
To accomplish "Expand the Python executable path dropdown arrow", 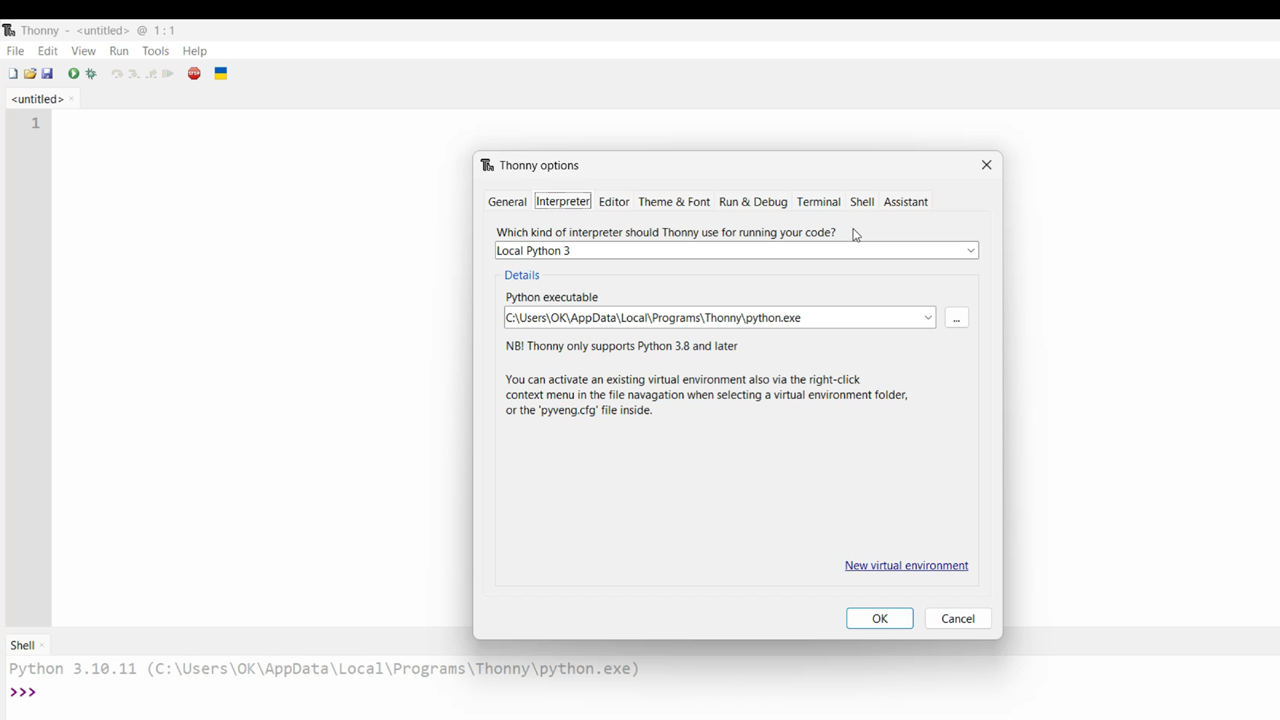I will point(928,318).
